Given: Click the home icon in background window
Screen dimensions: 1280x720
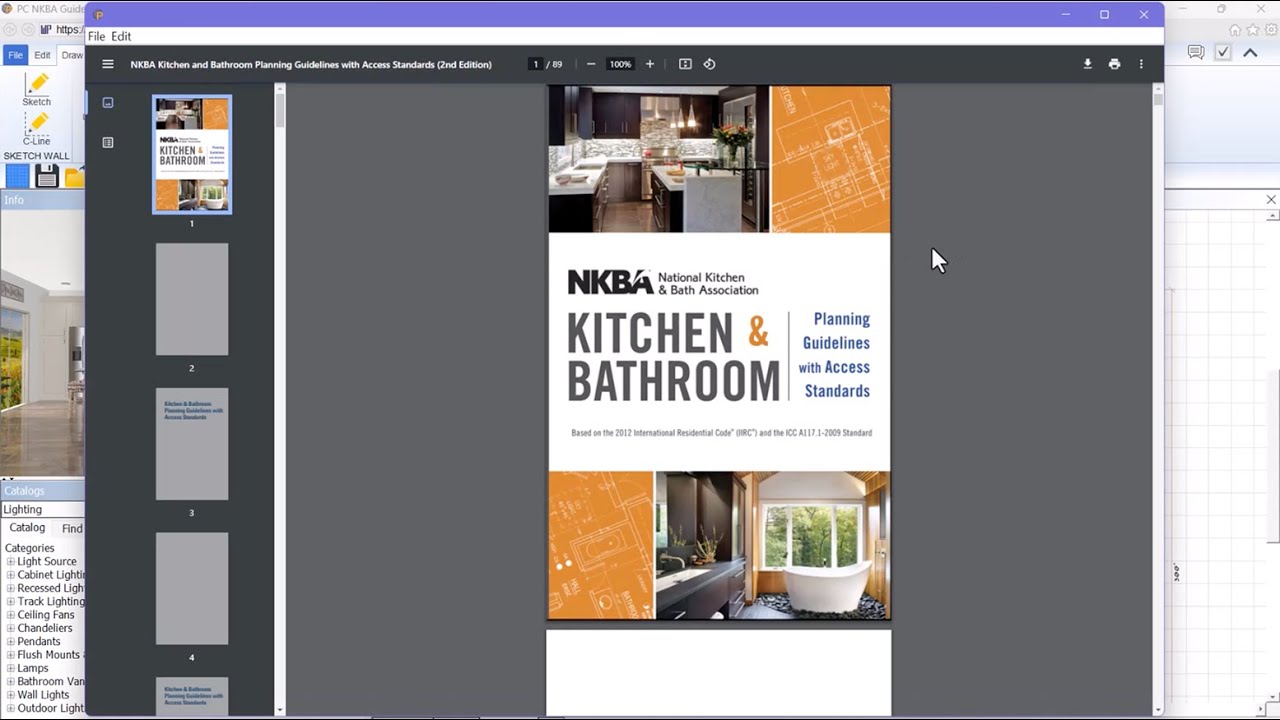Looking at the screenshot, I should click(1235, 30).
